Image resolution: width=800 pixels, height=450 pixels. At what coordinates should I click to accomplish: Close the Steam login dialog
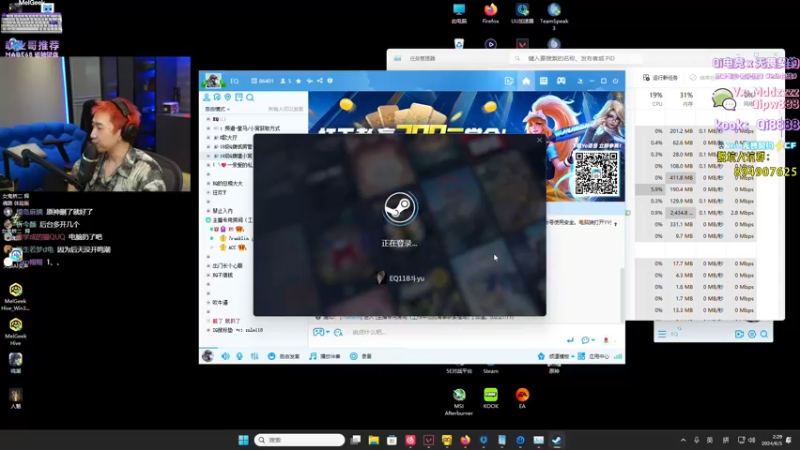click(539, 140)
